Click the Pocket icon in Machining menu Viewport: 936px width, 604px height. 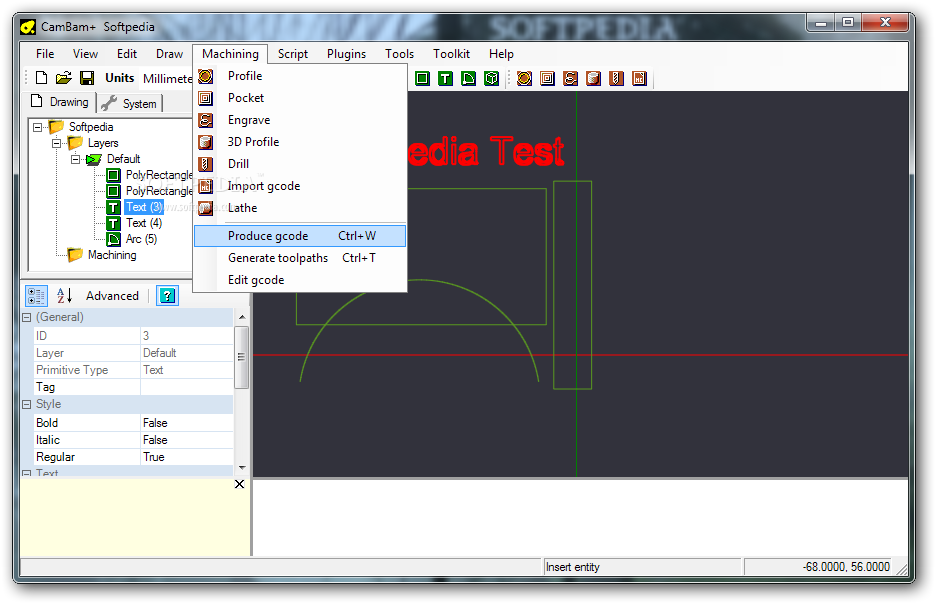point(205,98)
